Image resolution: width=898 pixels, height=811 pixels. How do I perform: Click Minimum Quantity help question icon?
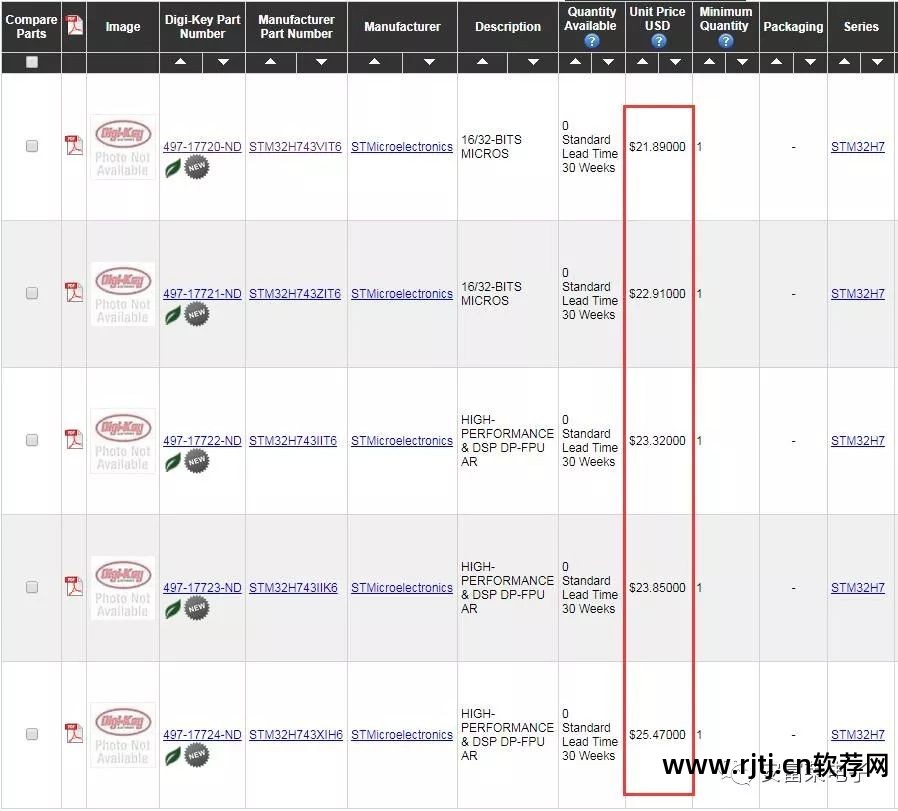click(726, 41)
